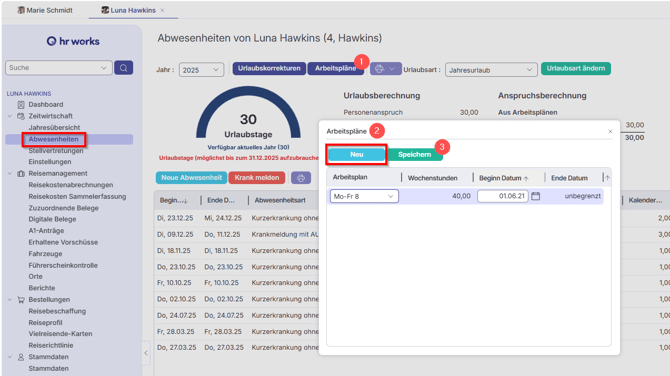The width and height of the screenshot is (670, 376).
Task: Open A1-Anträge in sidebar
Action: tap(46, 231)
